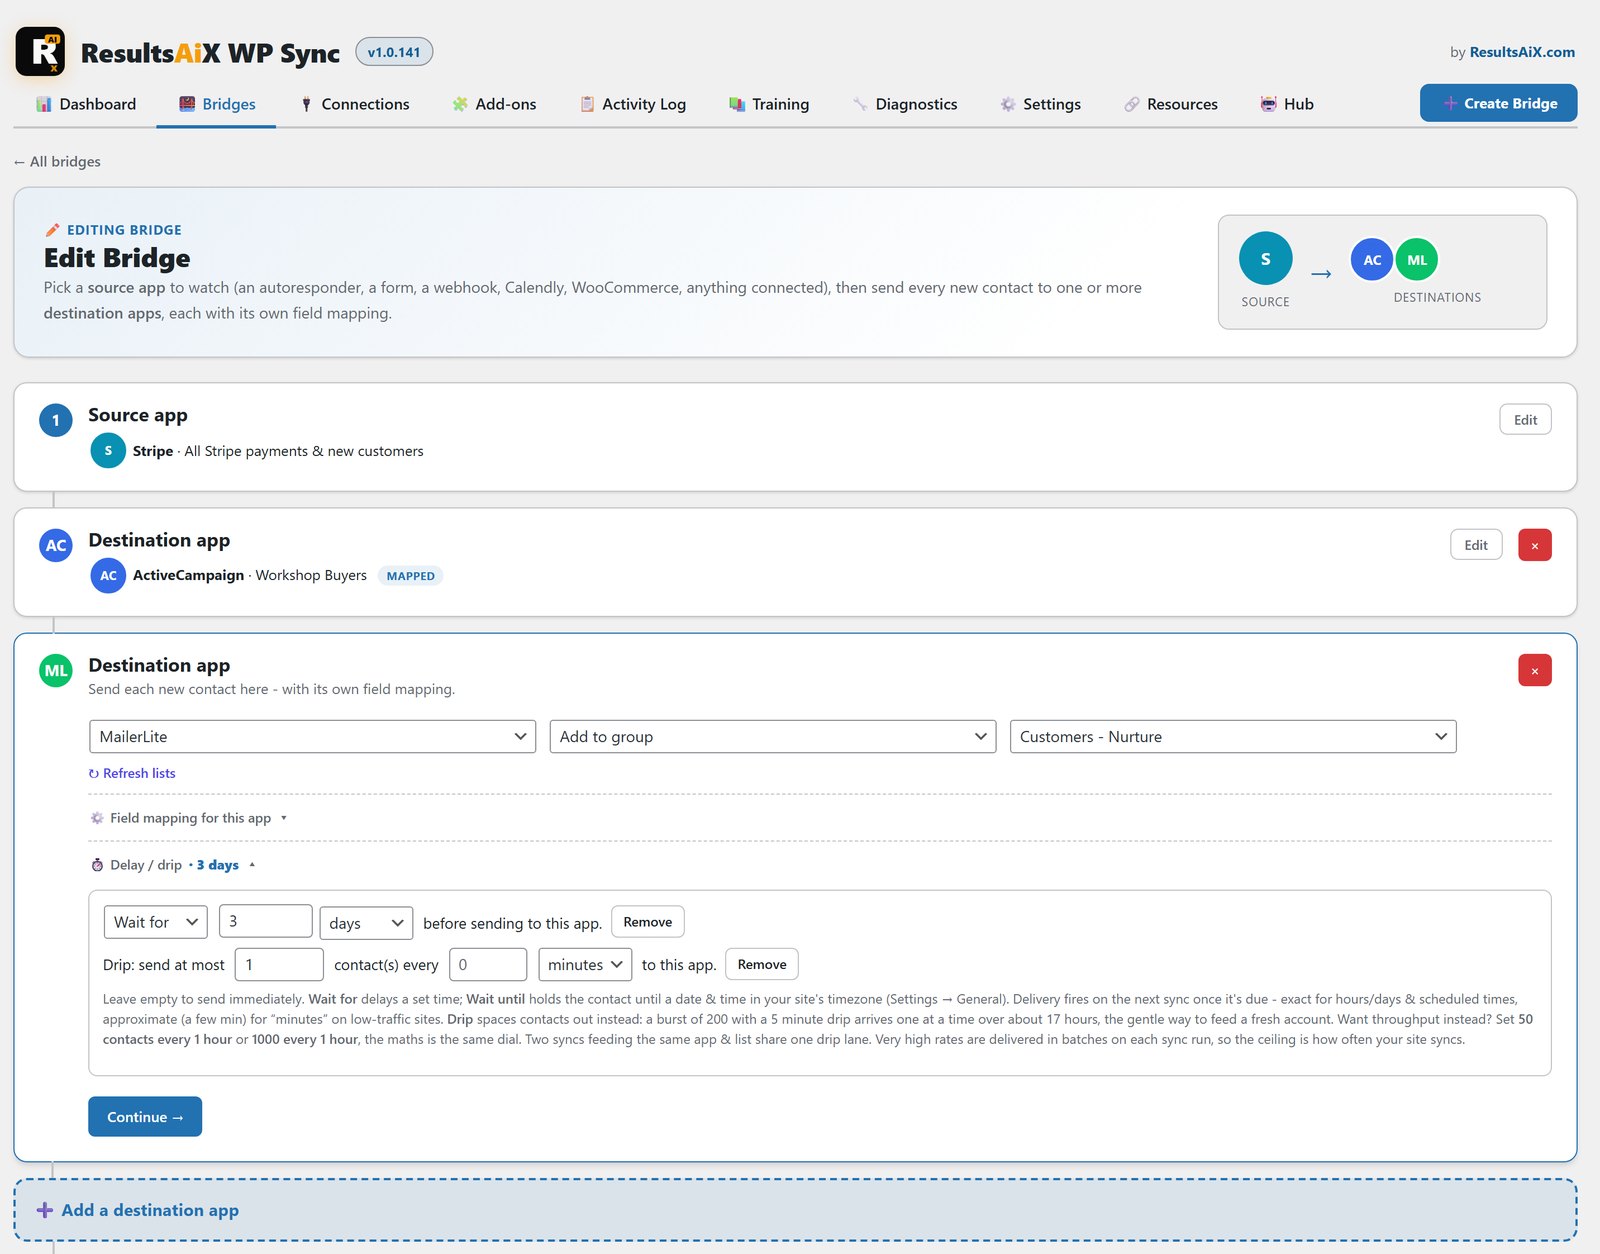Open the ResultsAiX.com link
Viewport: 1600px width, 1254px height.
(x=1522, y=52)
